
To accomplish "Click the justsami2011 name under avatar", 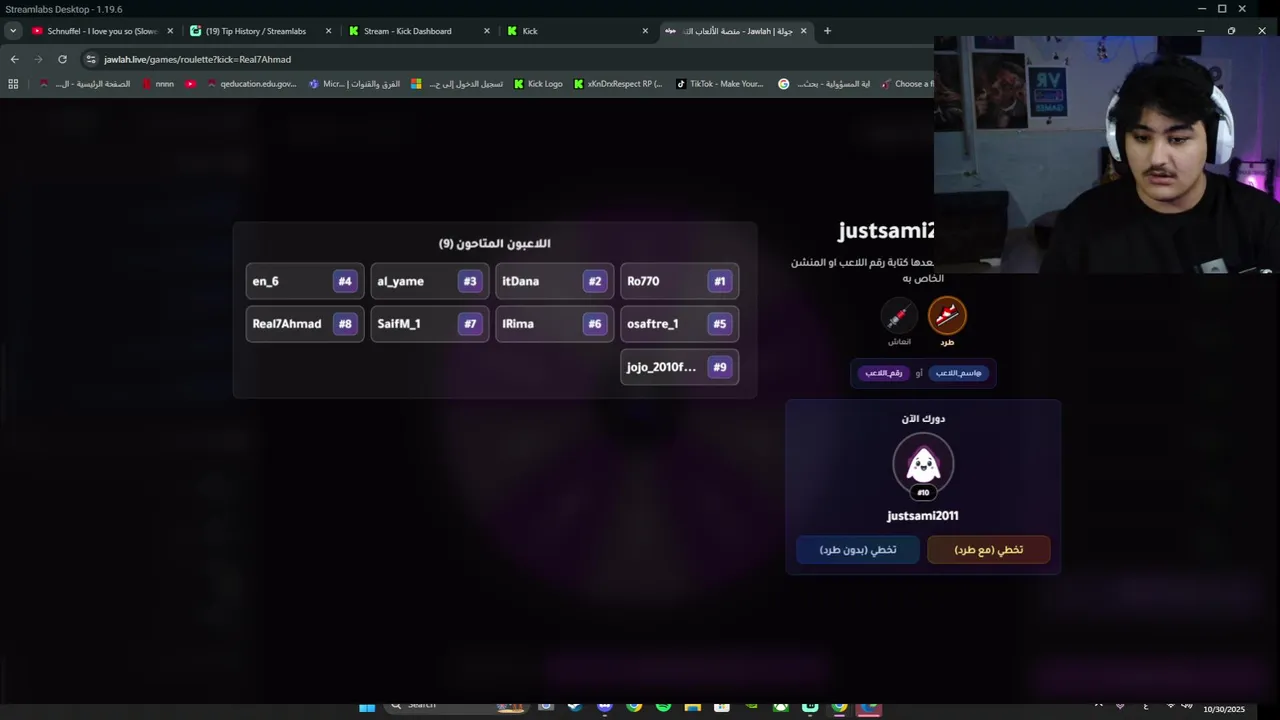I will (923, 516).
